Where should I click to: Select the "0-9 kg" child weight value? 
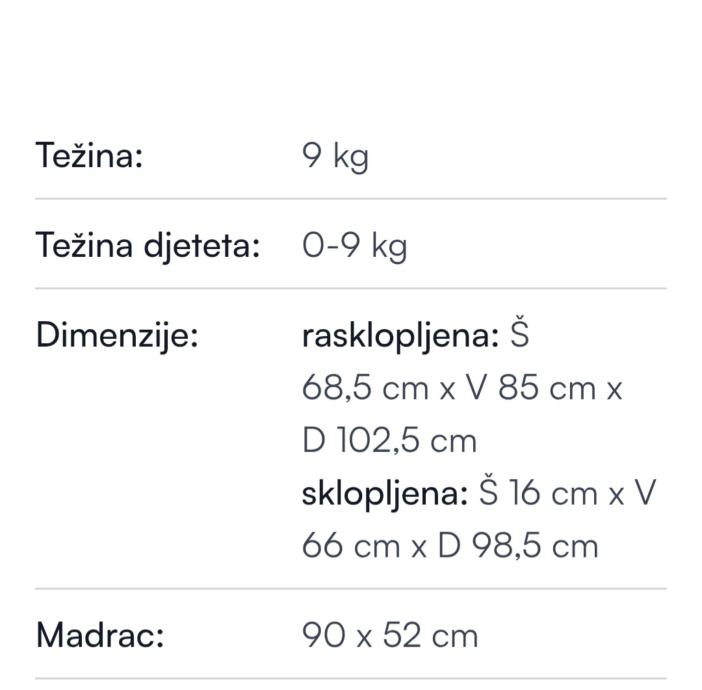354,245
